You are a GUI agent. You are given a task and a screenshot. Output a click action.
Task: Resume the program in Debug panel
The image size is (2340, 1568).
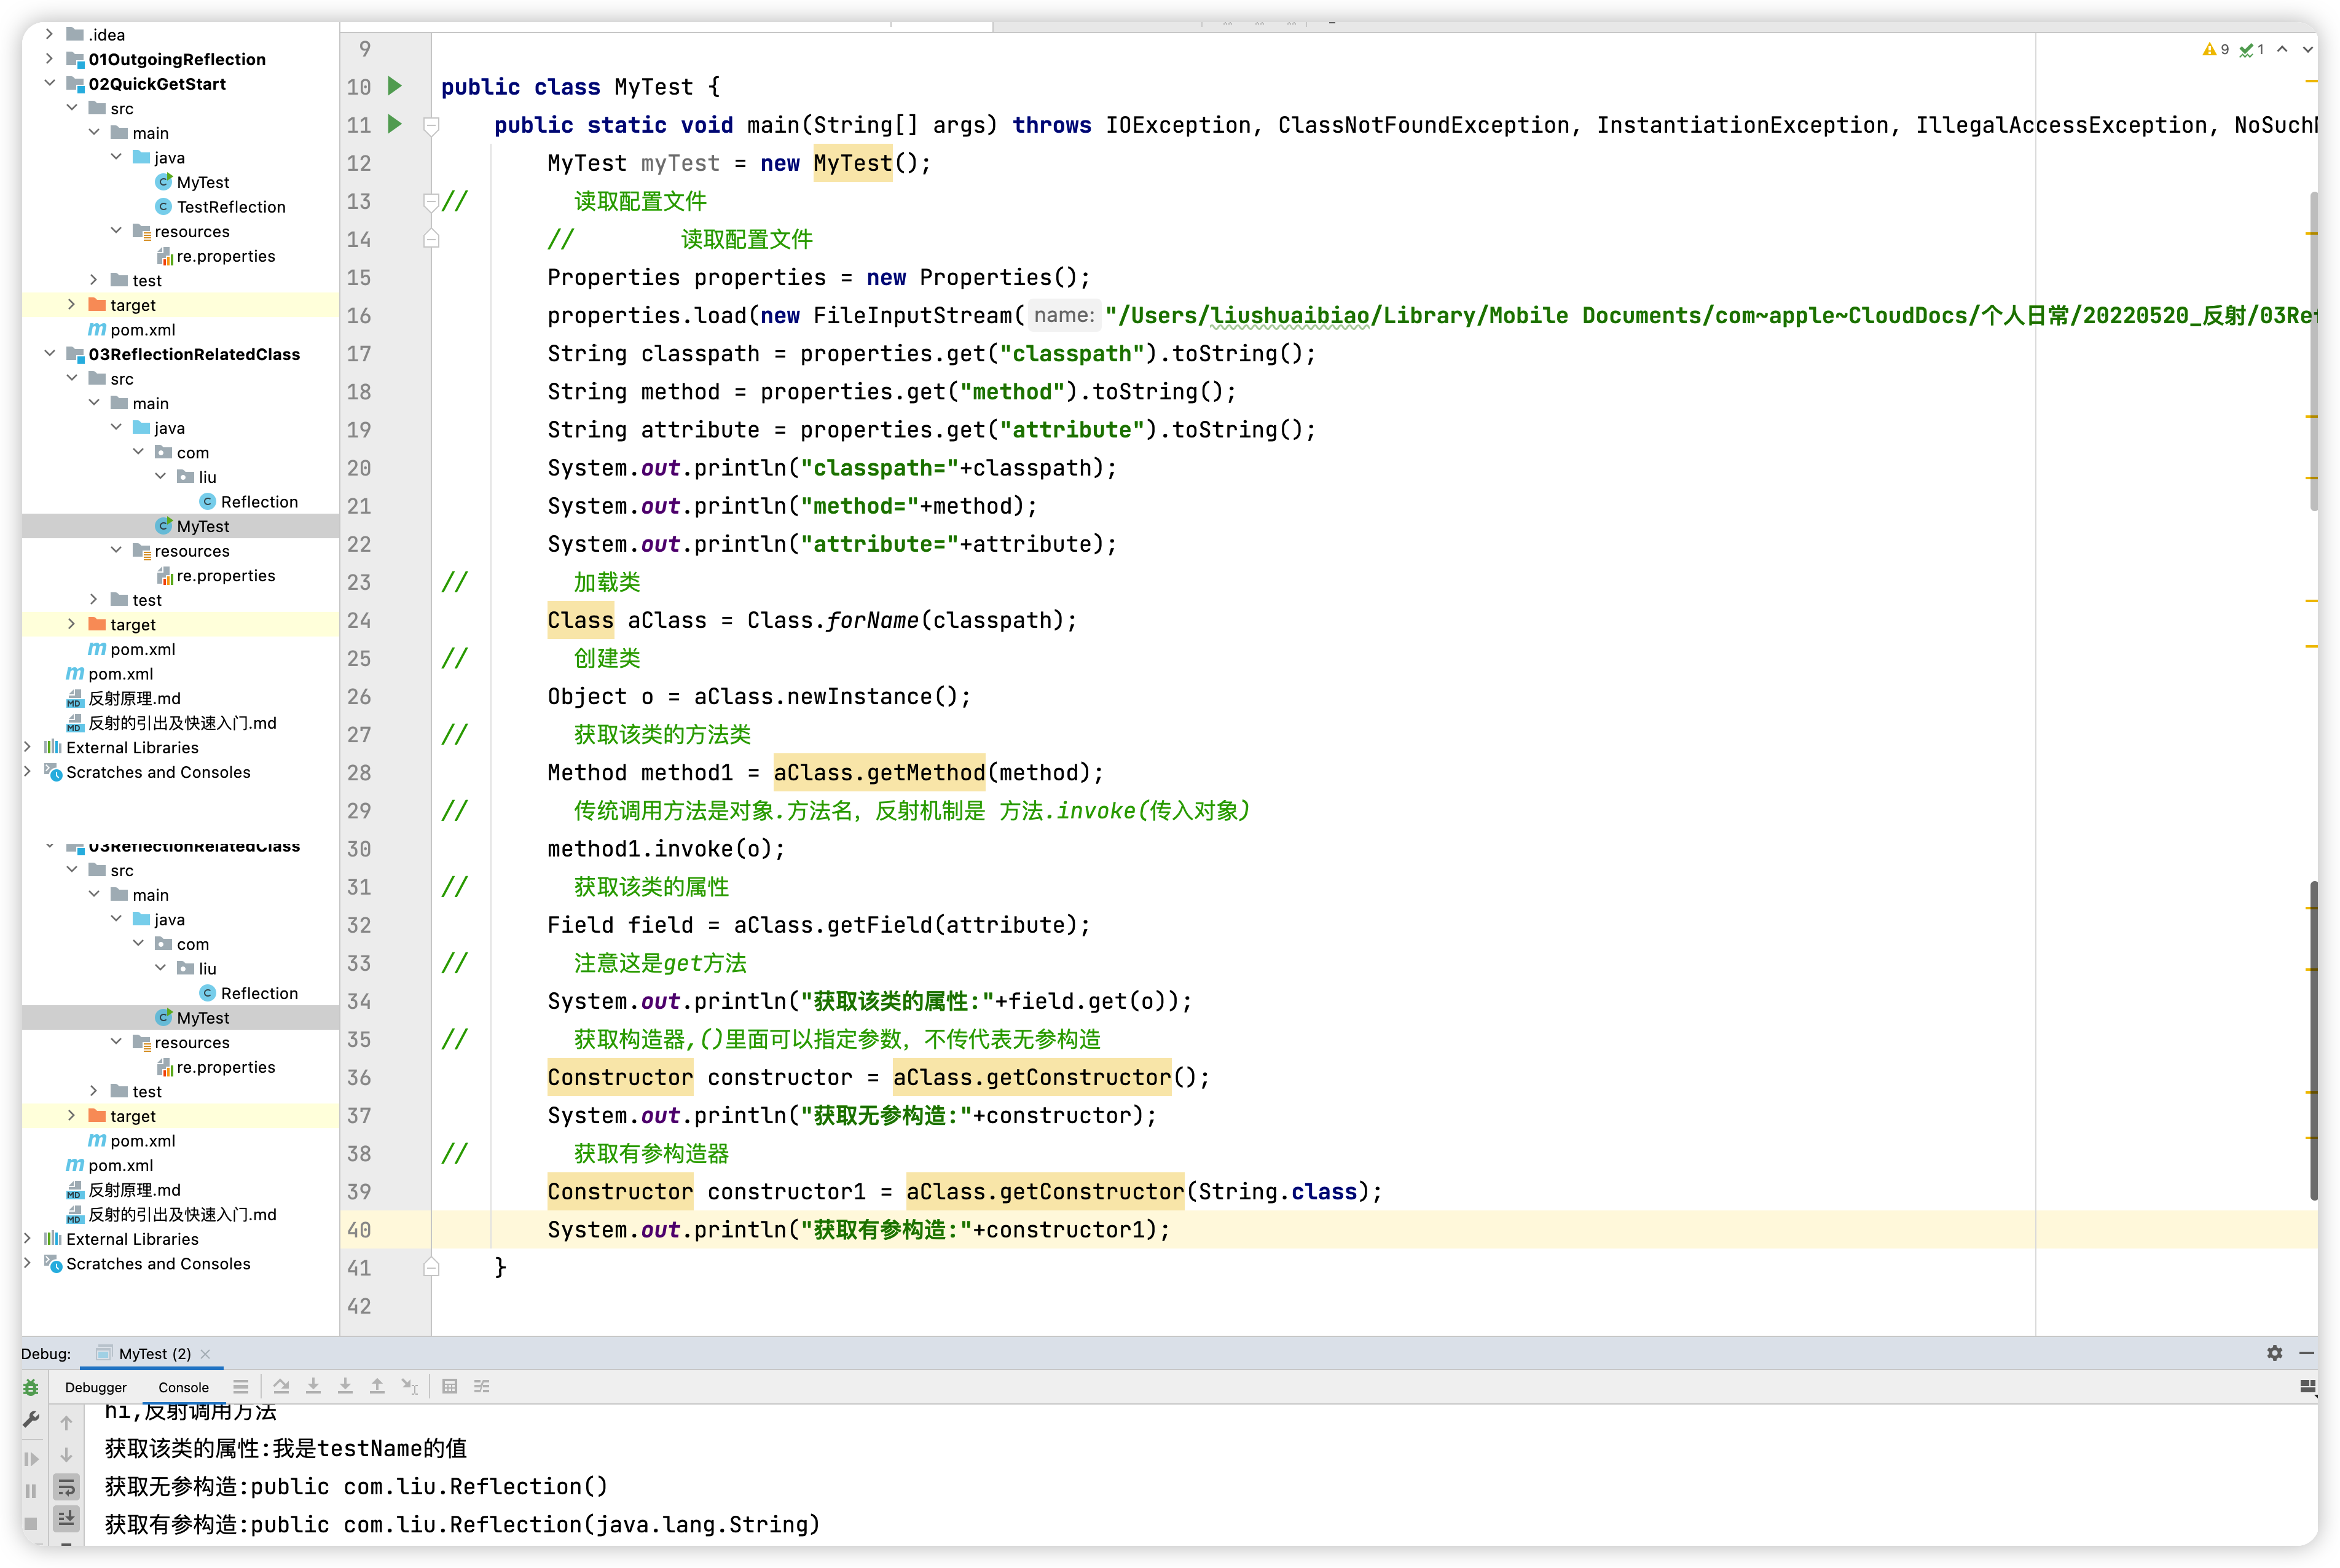click(31, 1459)
